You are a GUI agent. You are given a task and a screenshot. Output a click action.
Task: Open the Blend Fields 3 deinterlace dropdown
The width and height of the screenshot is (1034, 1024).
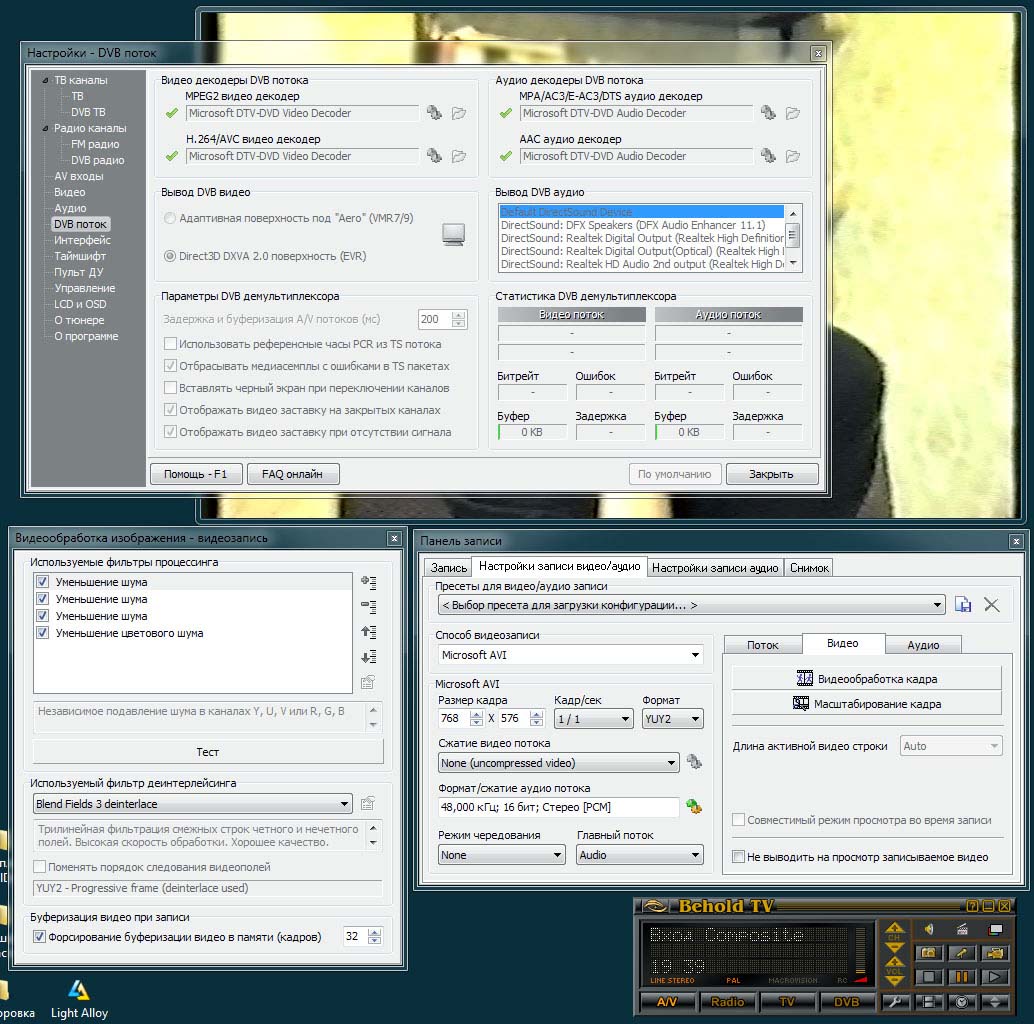click(x=193, y=804)
